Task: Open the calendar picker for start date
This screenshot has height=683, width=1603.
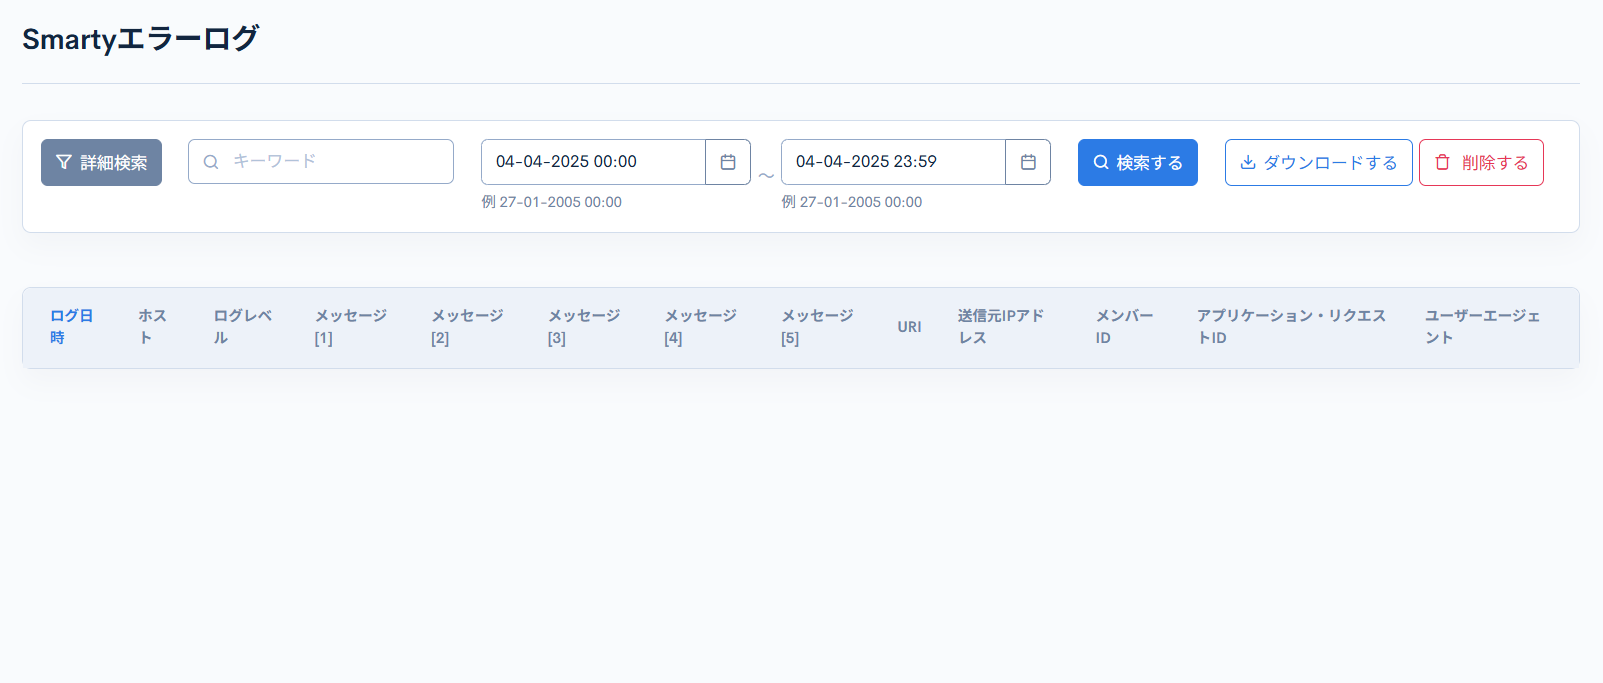Action: coord(728,162)
